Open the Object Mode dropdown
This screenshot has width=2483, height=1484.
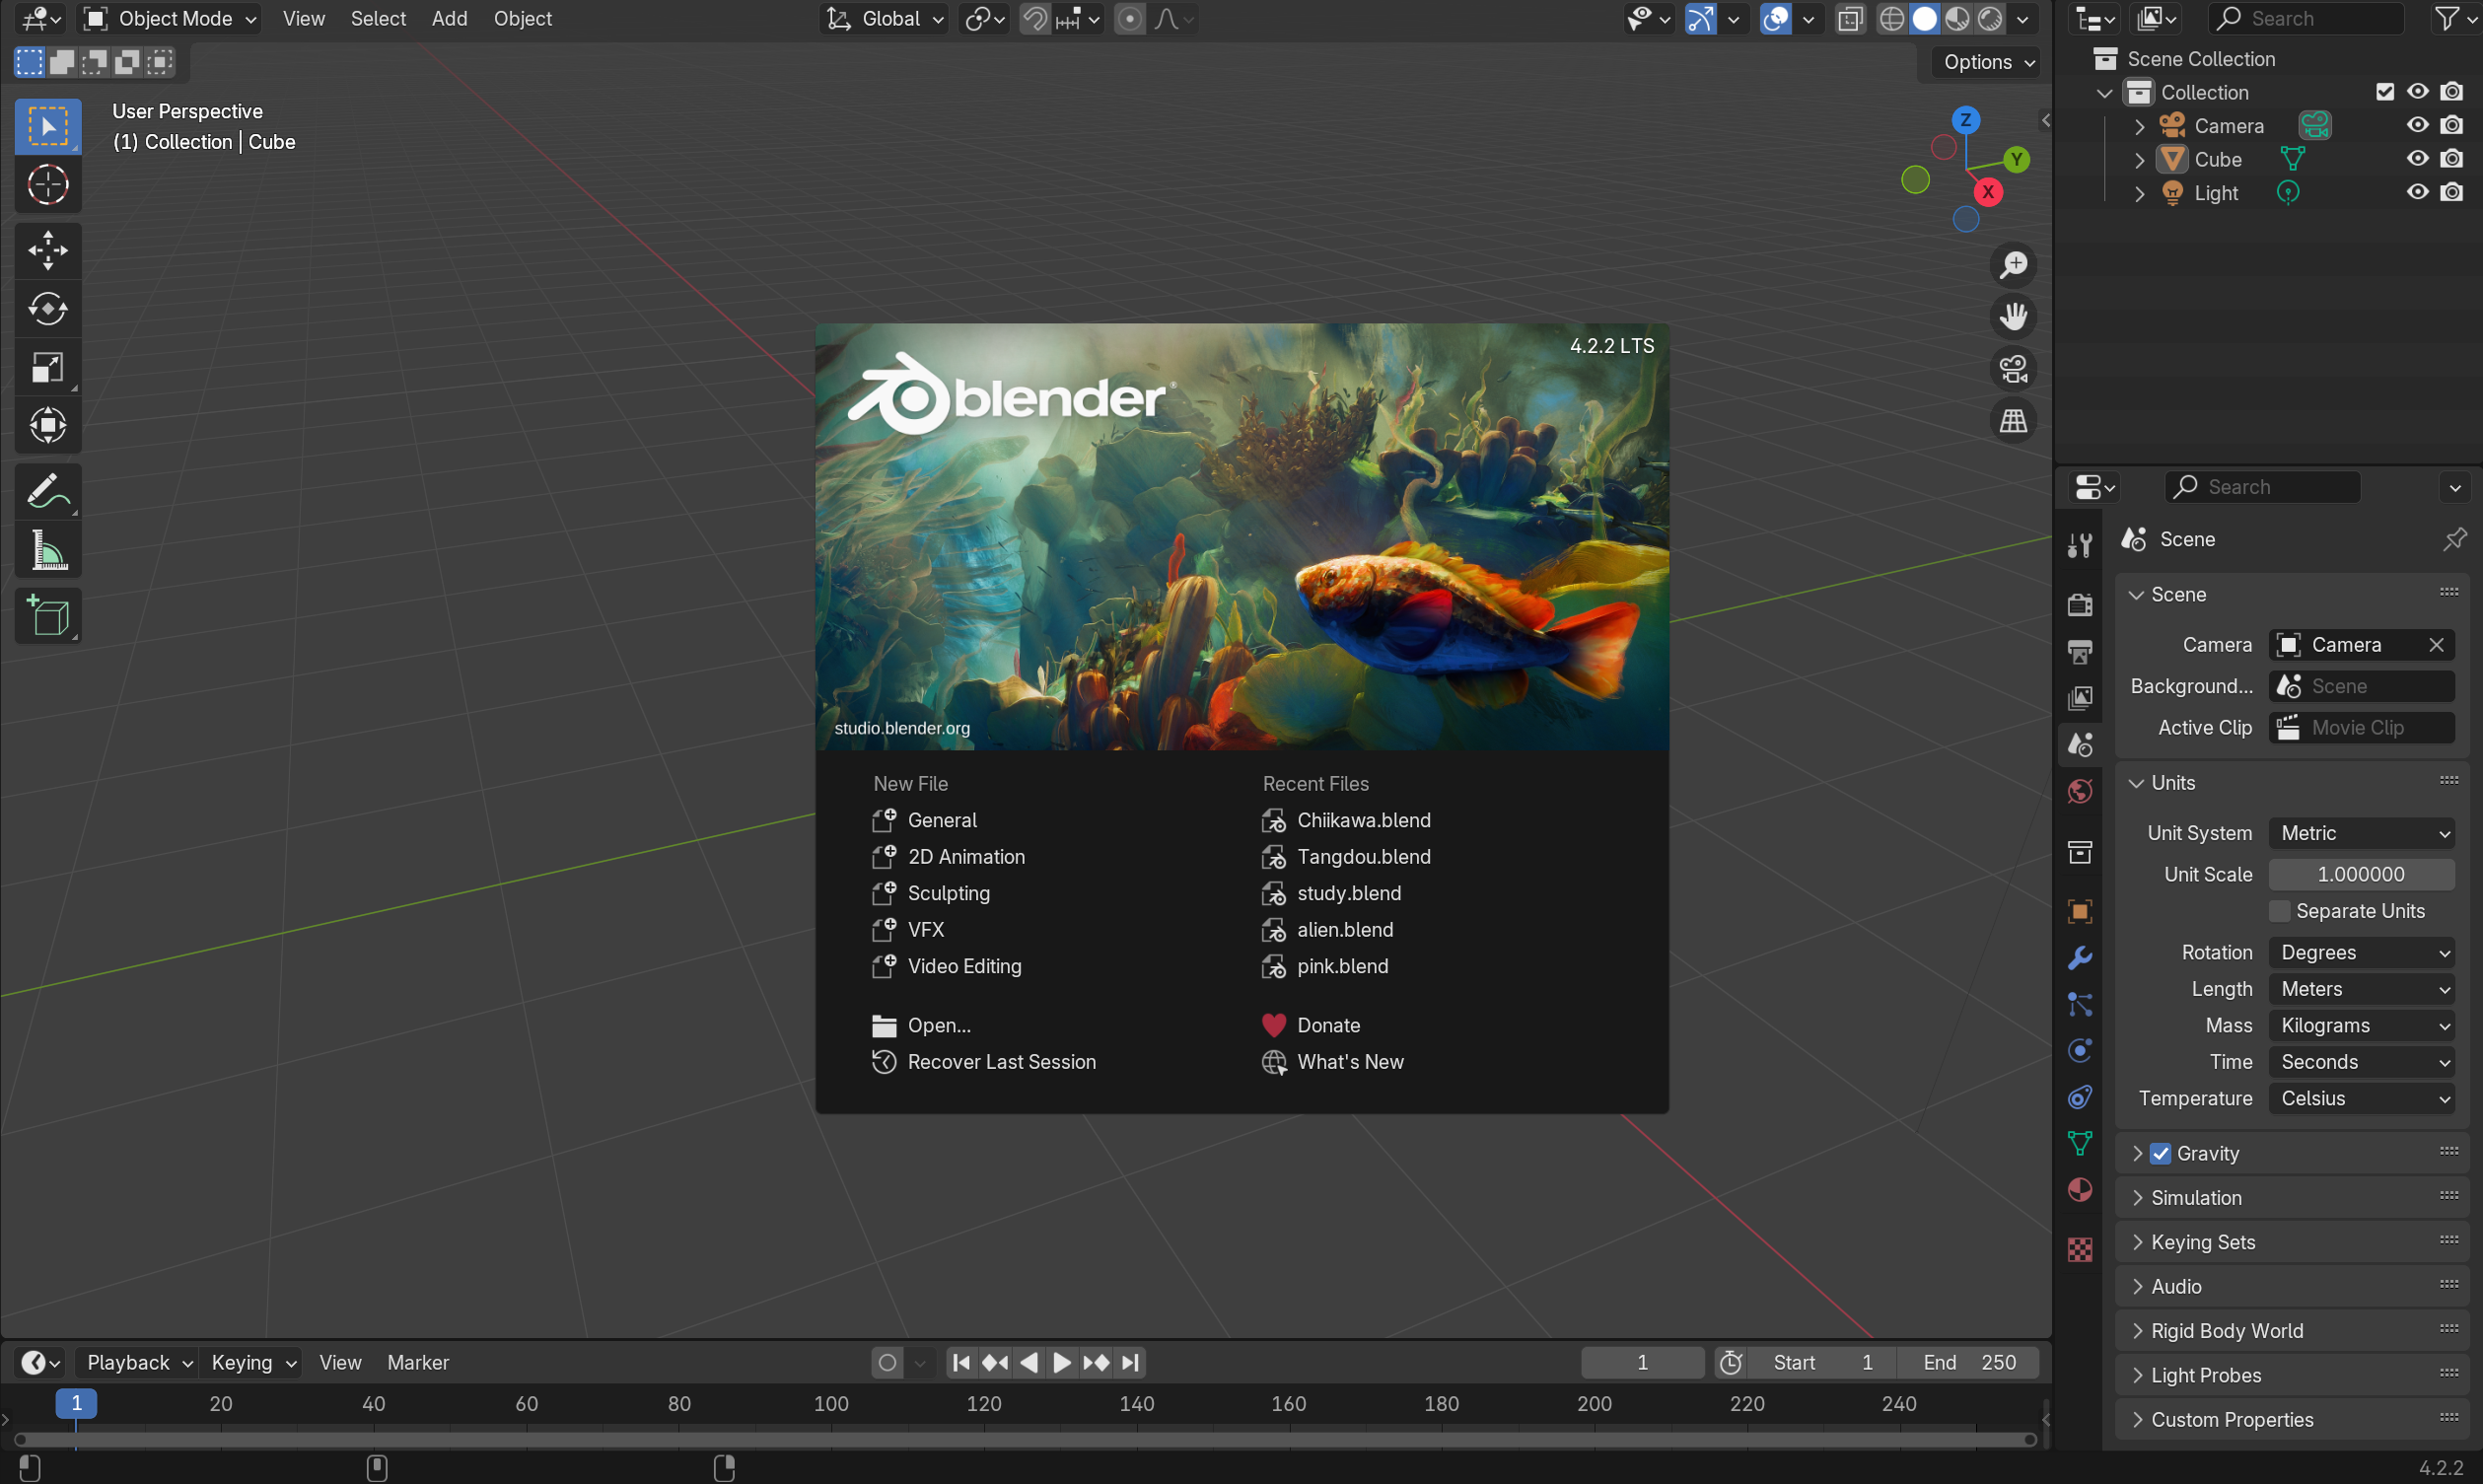(x=170, y=19)
